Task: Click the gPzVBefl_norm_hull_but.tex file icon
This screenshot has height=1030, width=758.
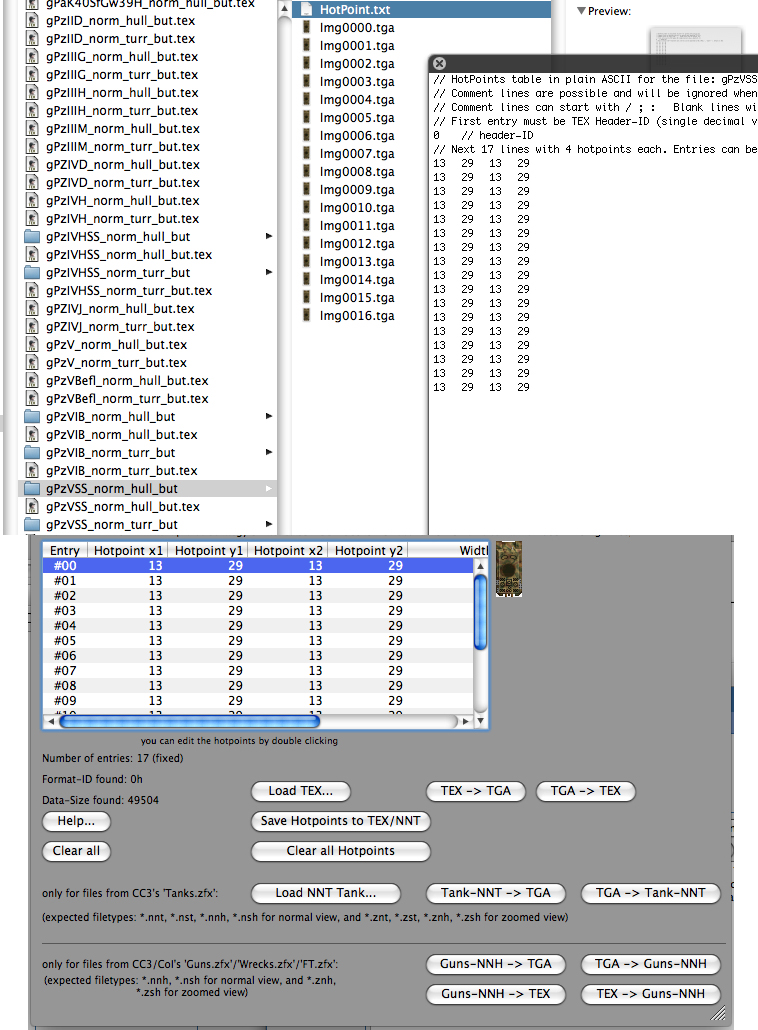Action: pos(32,380)
